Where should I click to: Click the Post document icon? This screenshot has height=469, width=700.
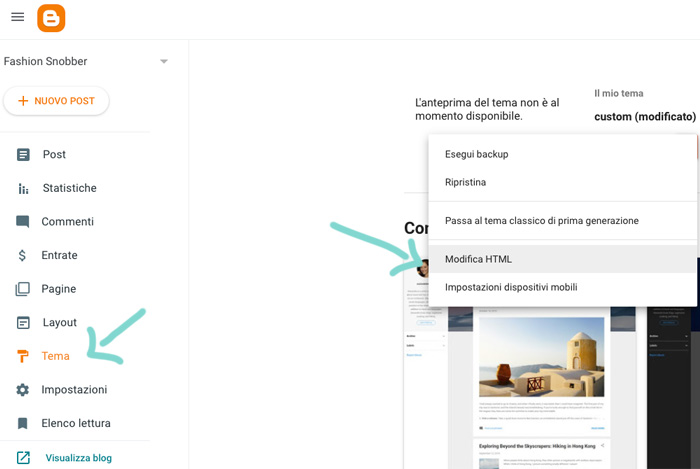pyautogui.click(x=23, y=154)
